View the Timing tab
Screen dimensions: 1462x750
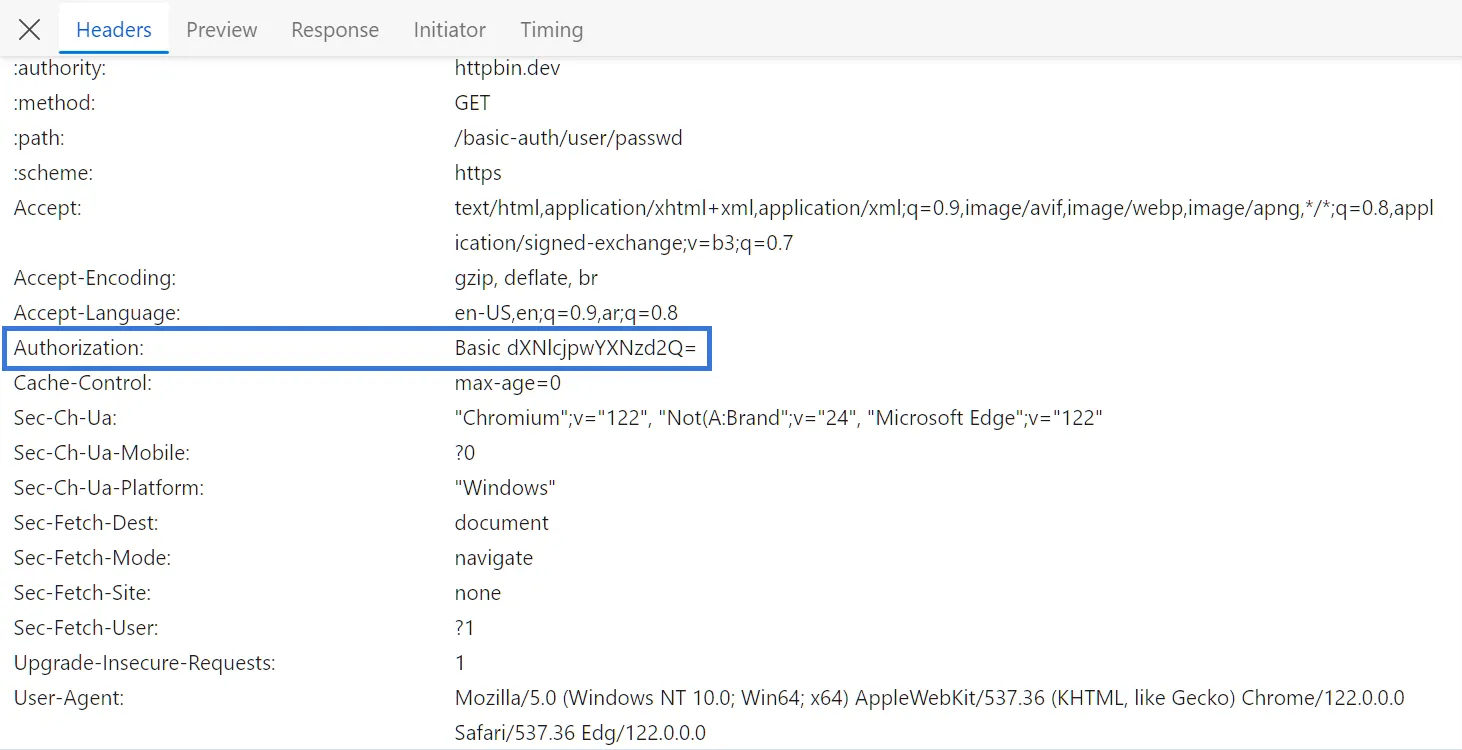551,29
